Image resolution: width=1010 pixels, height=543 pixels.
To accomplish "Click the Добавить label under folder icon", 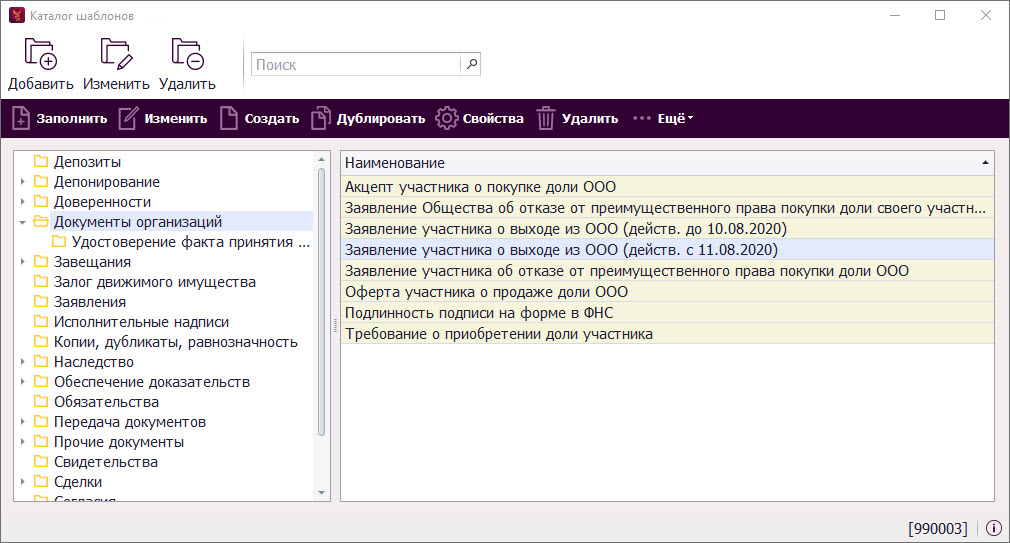I will click(41, 84).
